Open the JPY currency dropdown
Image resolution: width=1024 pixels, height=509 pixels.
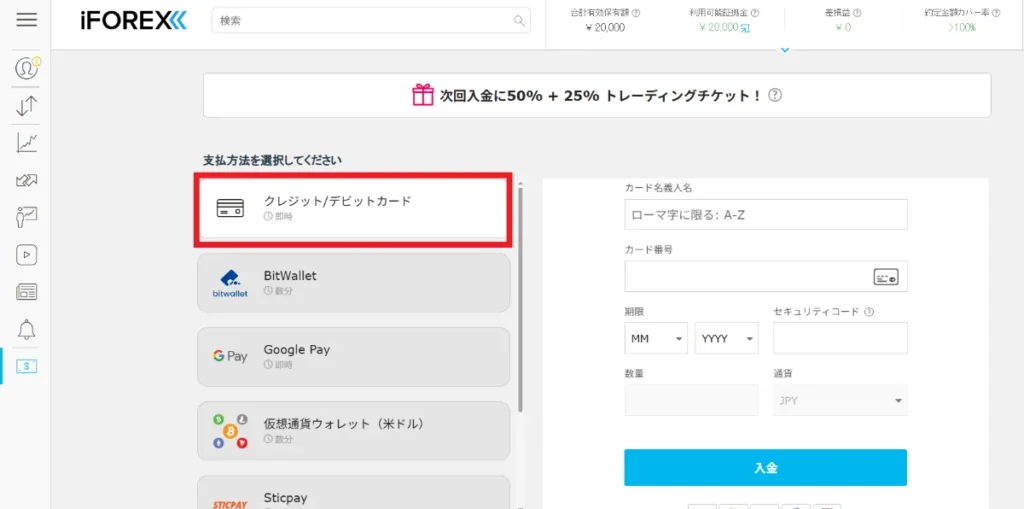(x=840, y=400)
